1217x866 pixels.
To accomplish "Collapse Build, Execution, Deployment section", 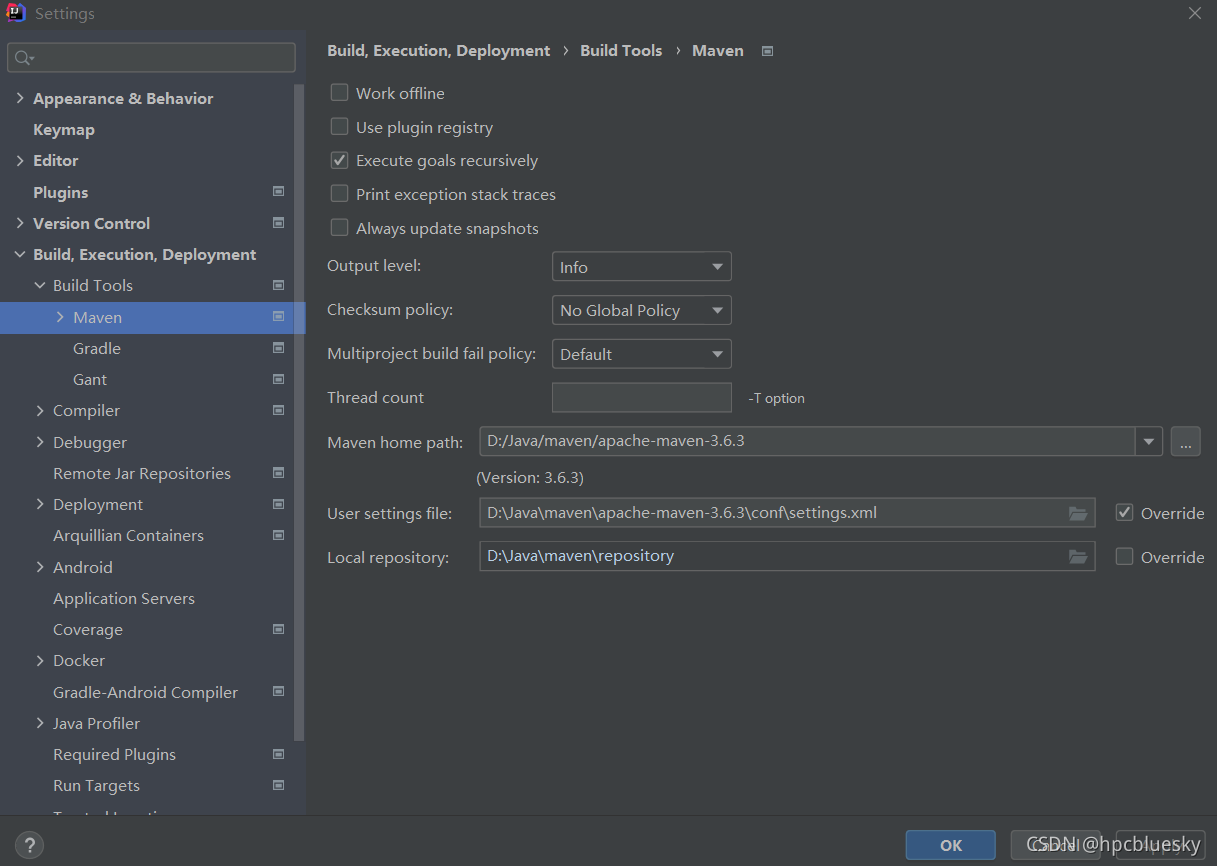I will coord(20,254).
